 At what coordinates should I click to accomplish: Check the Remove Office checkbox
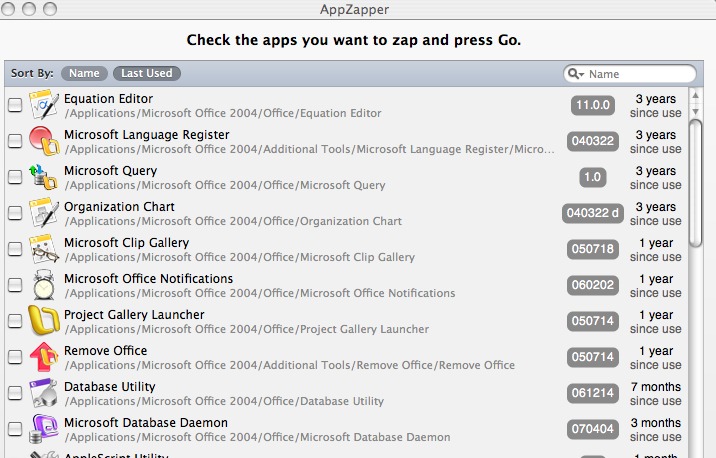click(15, 357)
